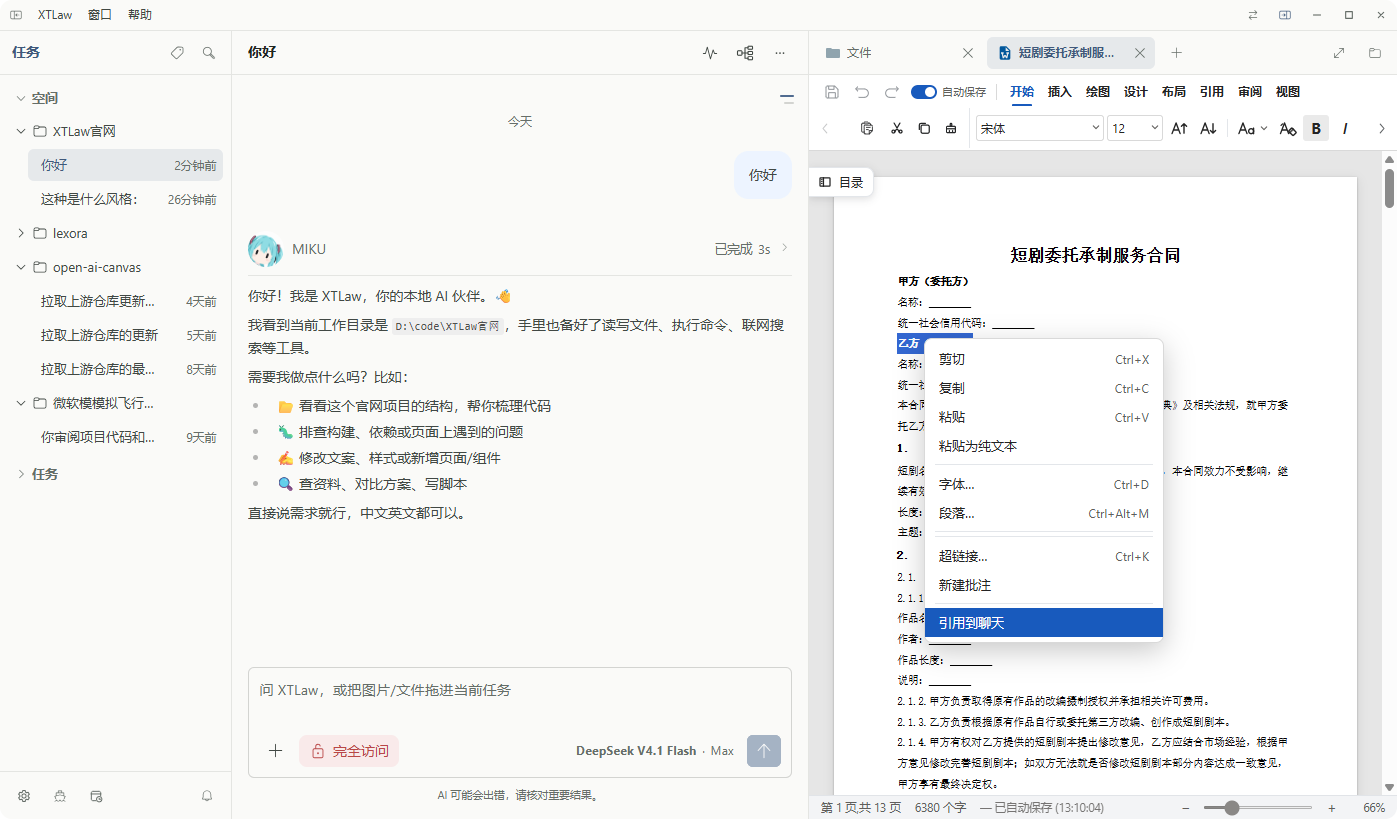Switch to the 插入 ribbon tab
Image resolution: width=1397 pixels, height=819 pixels.
point(1060,92)
